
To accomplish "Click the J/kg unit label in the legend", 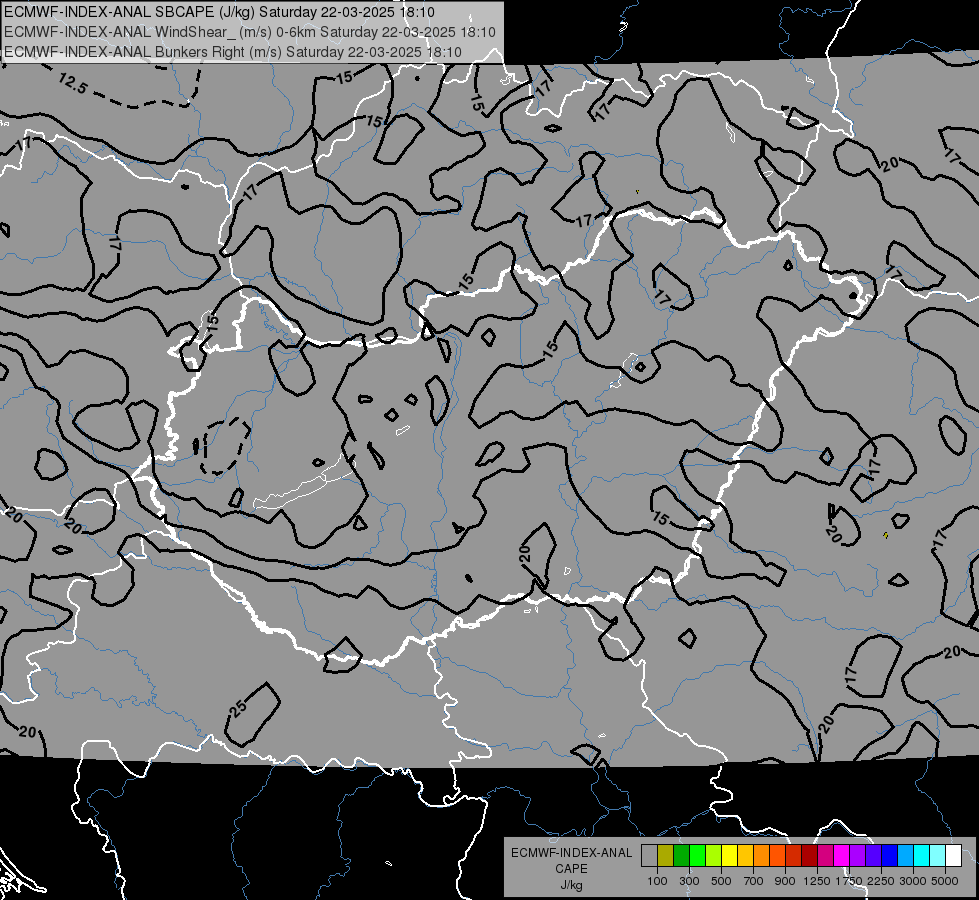I will 571,885.
